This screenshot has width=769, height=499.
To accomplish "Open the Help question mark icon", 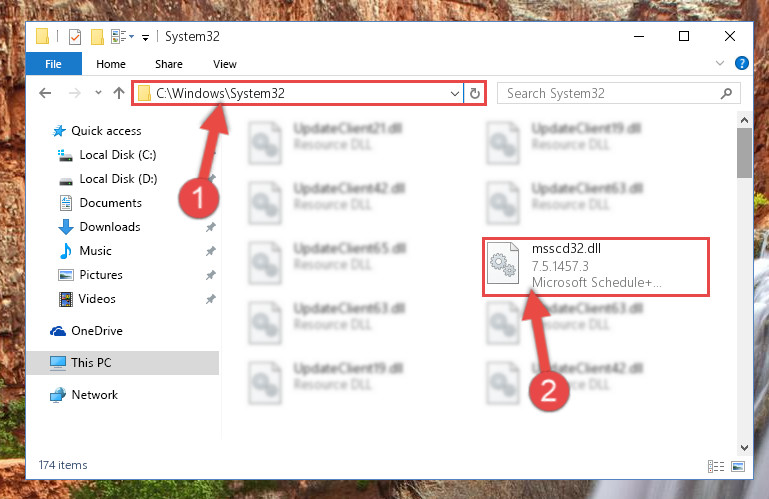I will tap(742, 63).
